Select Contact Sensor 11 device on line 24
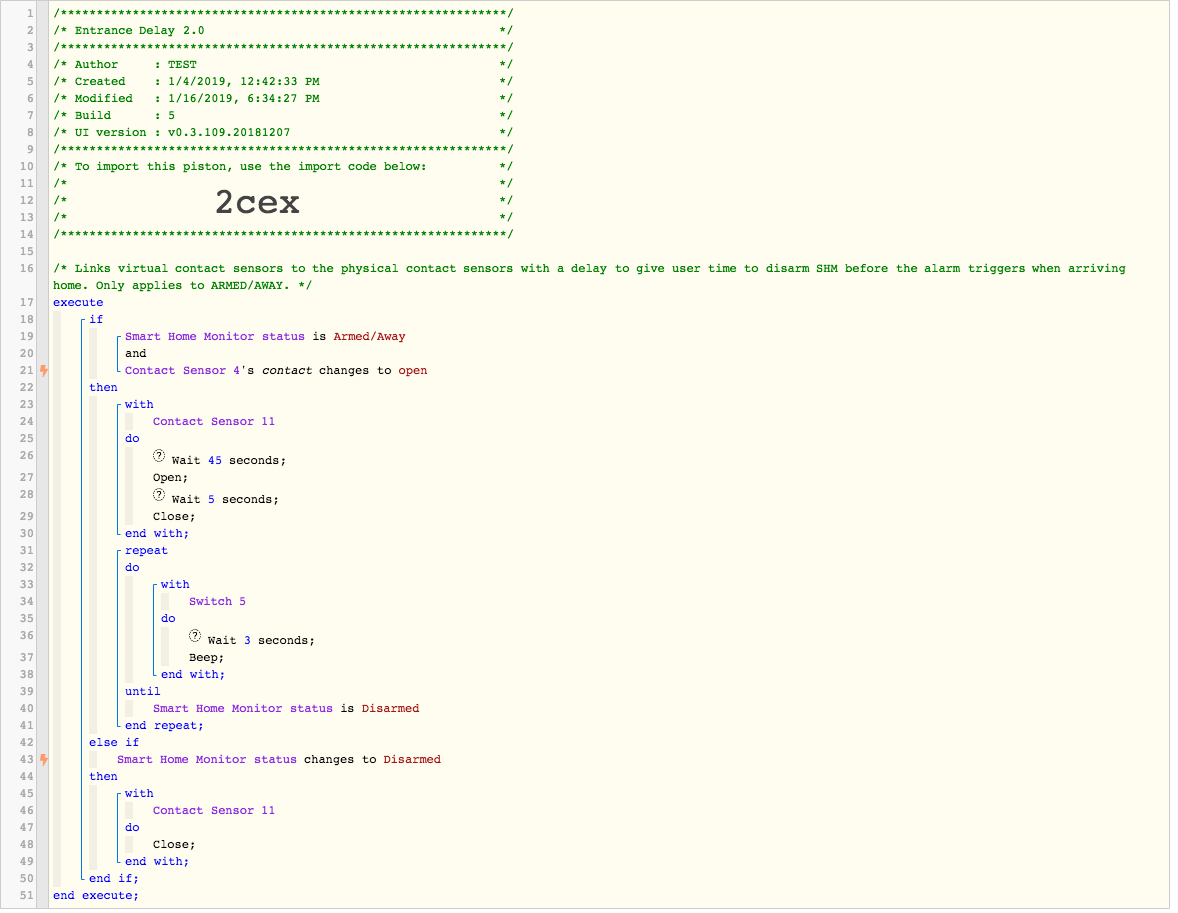The height and width of the screenshot is (913, 1178). pyautogui.click(x=214, y=422)
